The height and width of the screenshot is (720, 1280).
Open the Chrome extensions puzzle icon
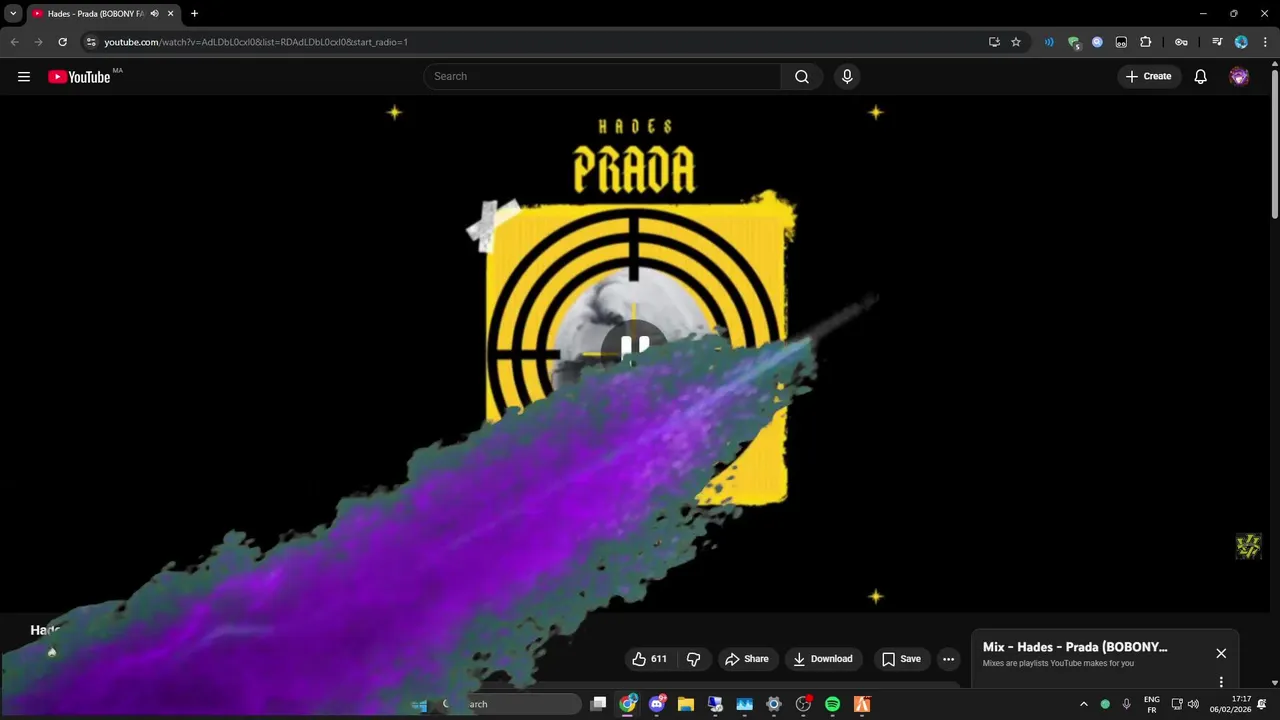[1146, 42]
